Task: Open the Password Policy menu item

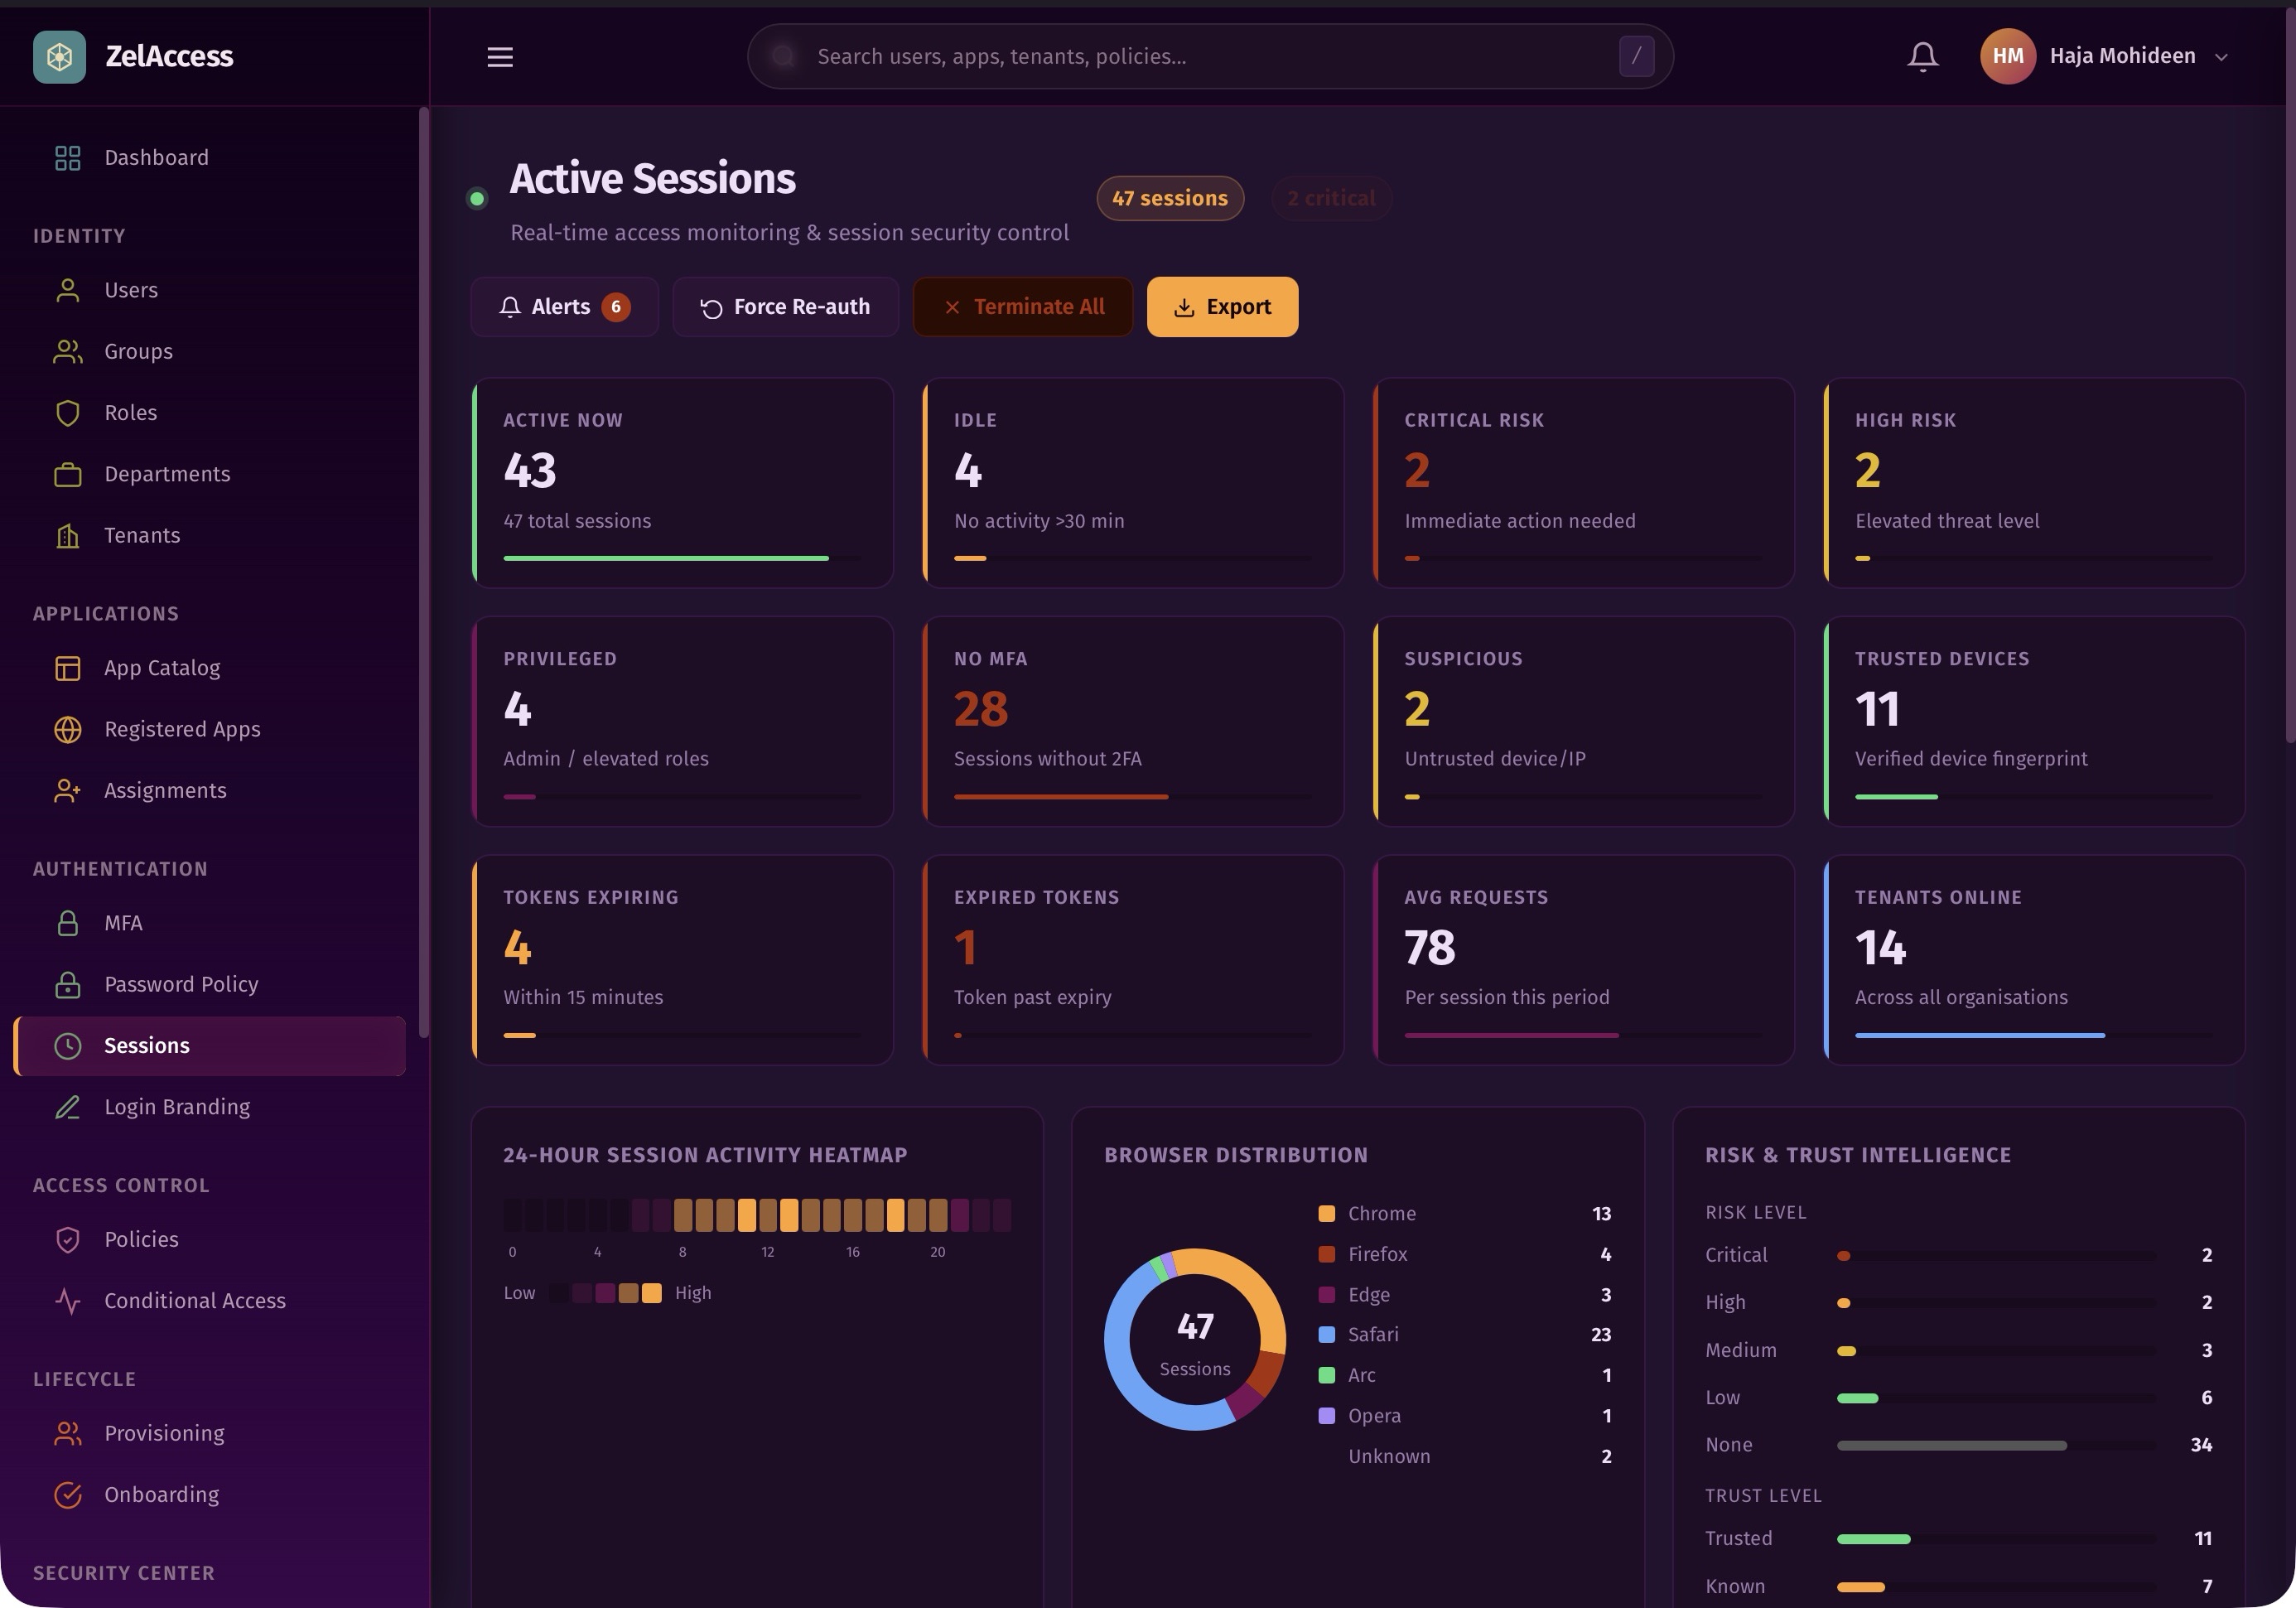Action: 180,984
